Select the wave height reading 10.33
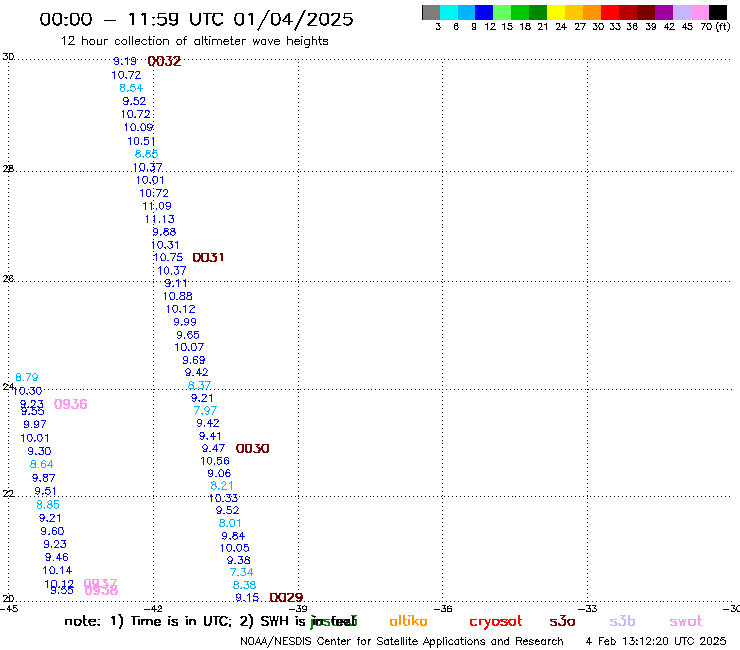Viewport: 740px width, 650px height. 223,498
